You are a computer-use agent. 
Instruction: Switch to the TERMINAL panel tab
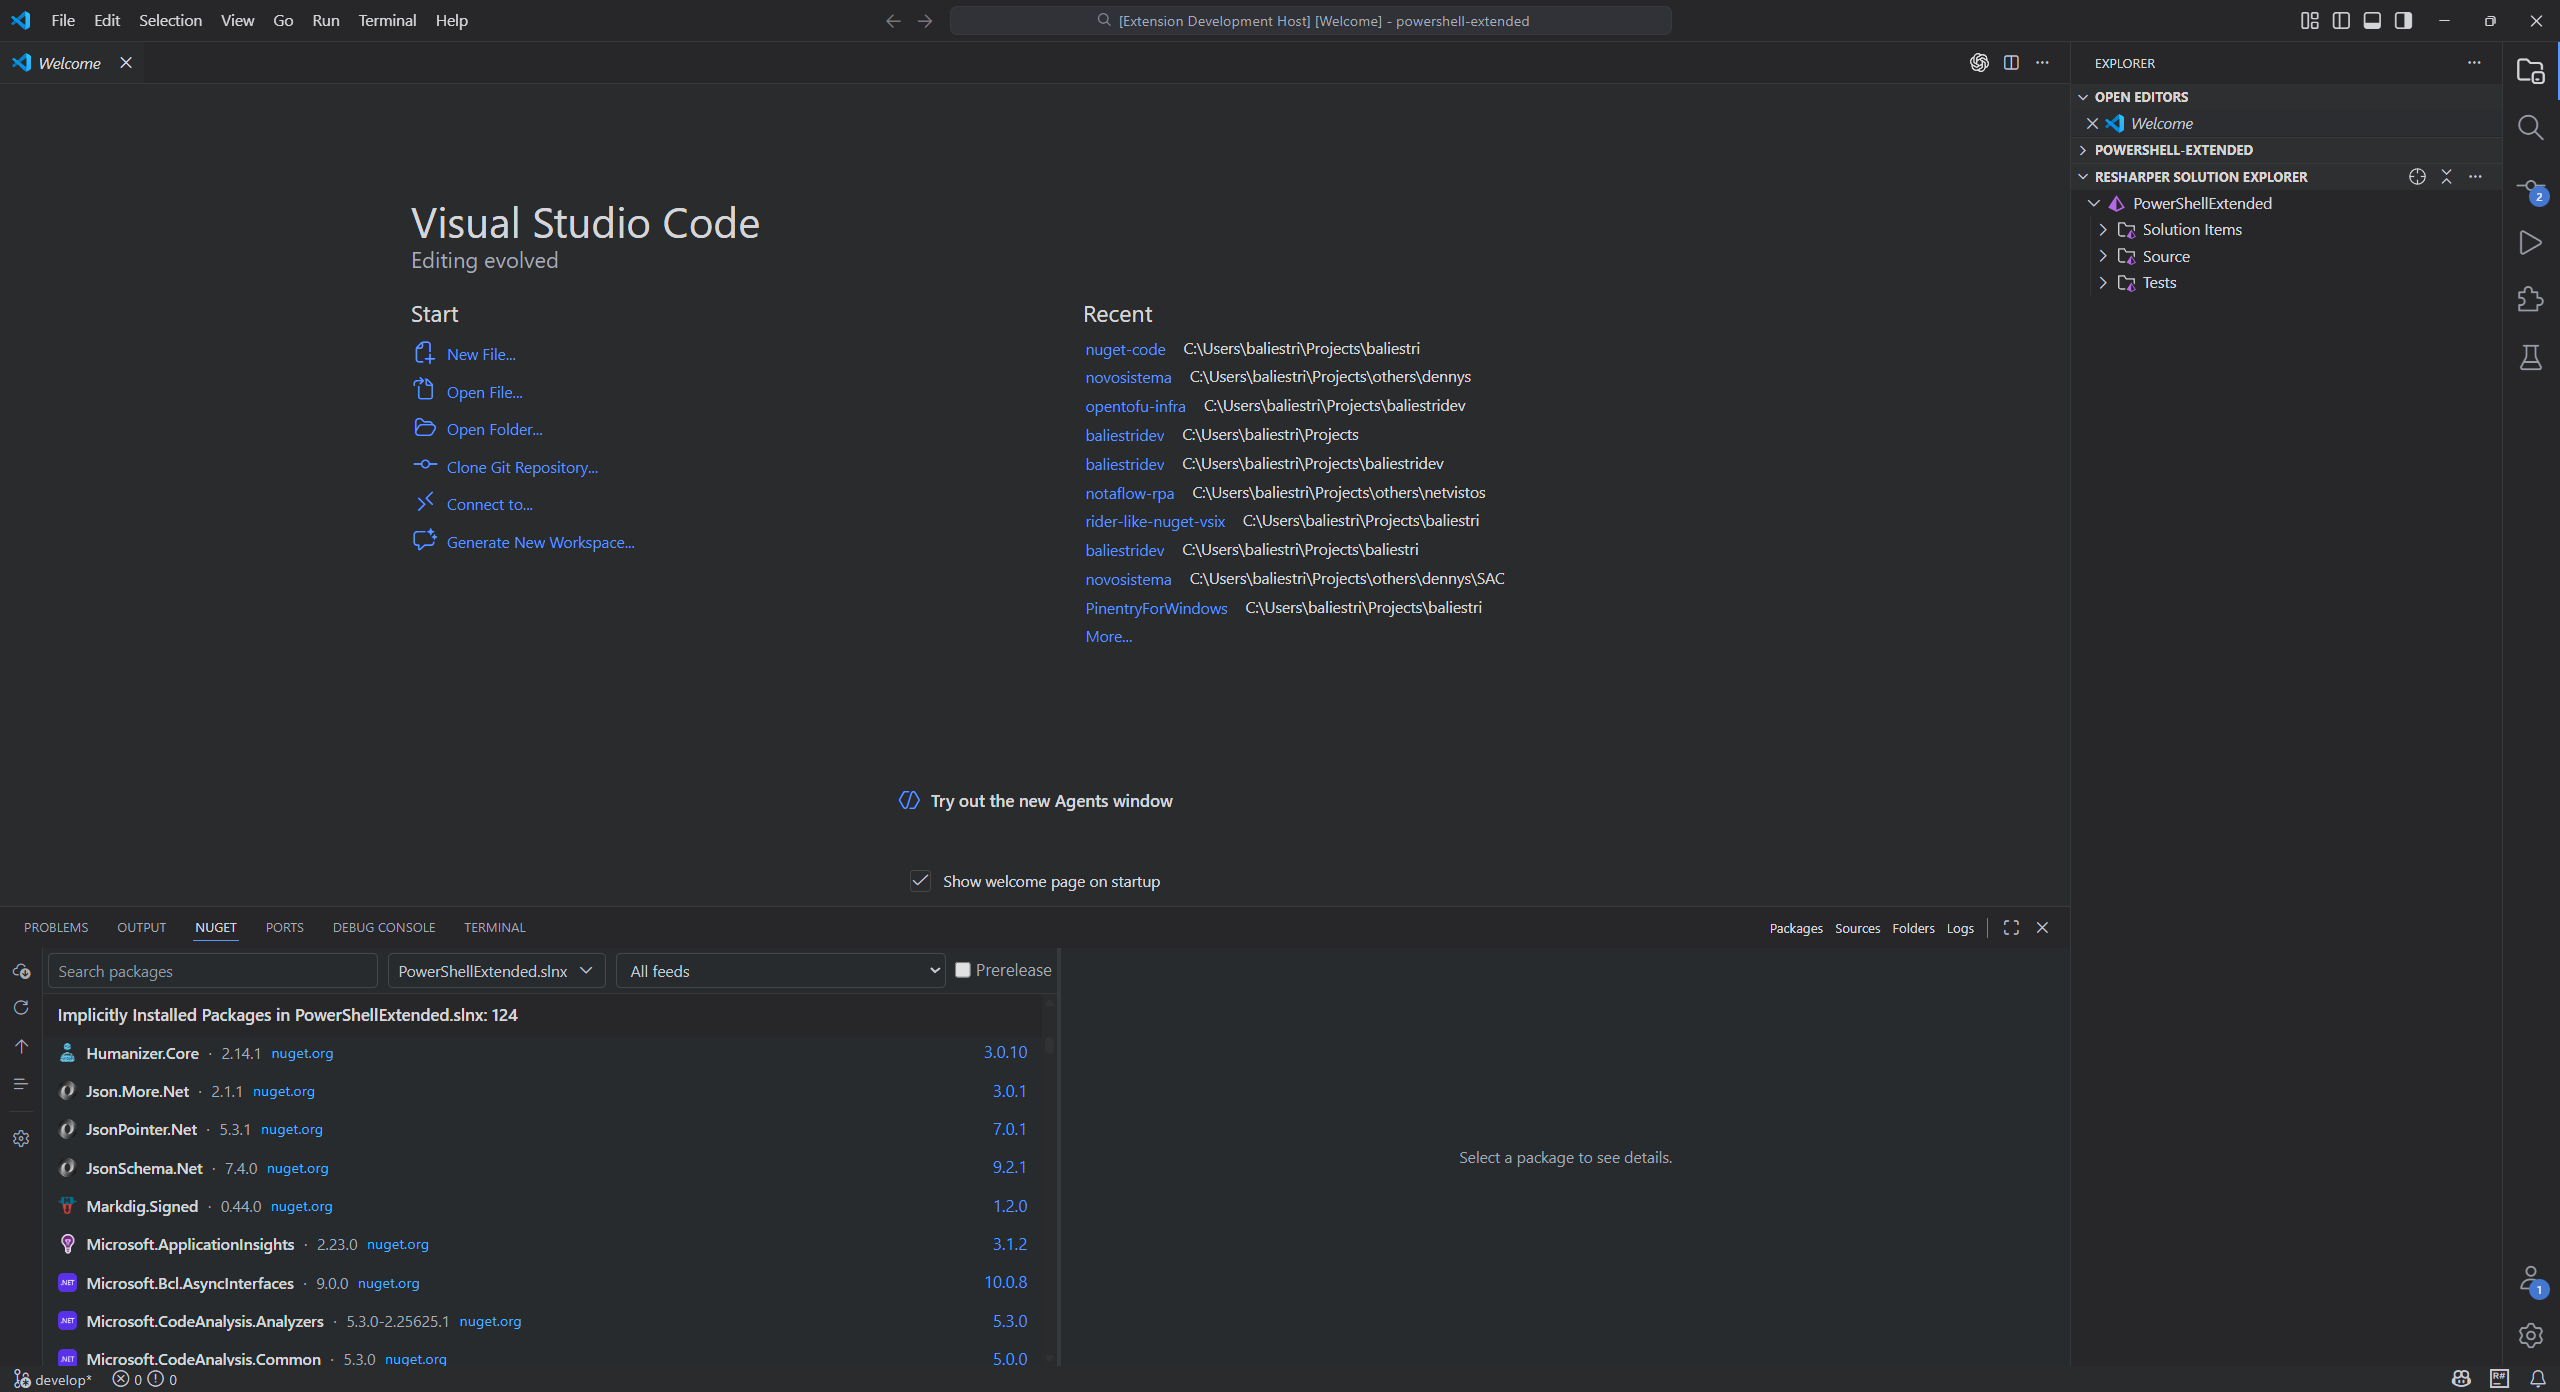click(x=494, y=928)
